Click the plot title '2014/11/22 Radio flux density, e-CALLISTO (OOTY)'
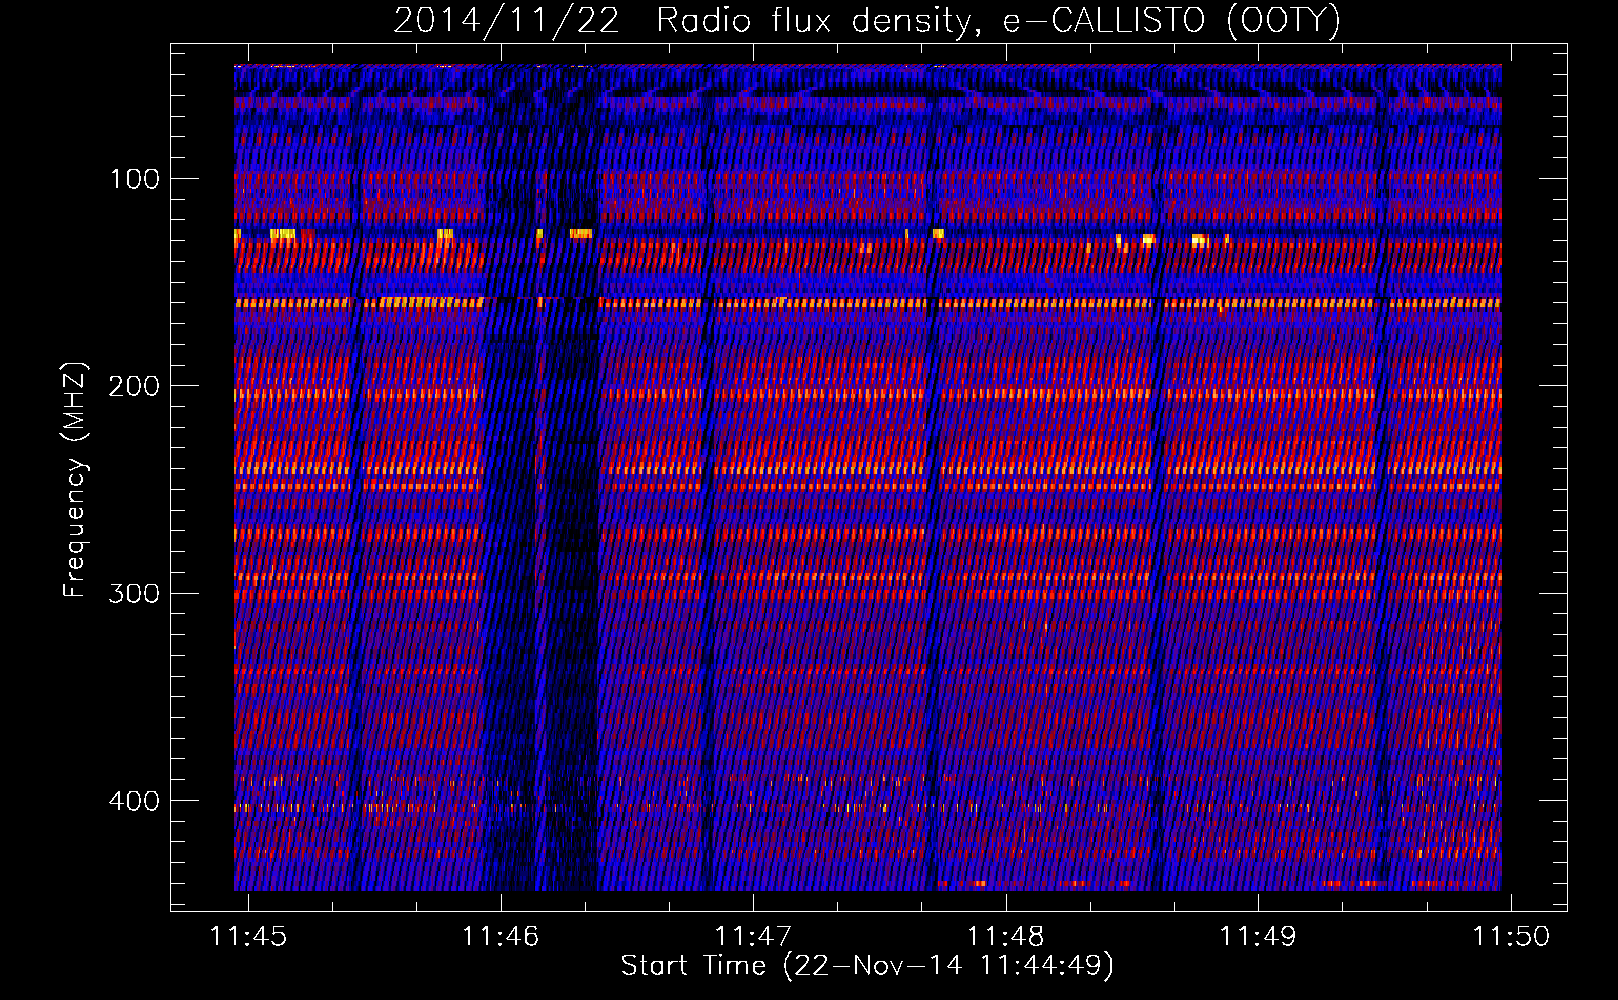 click(866, 20)
